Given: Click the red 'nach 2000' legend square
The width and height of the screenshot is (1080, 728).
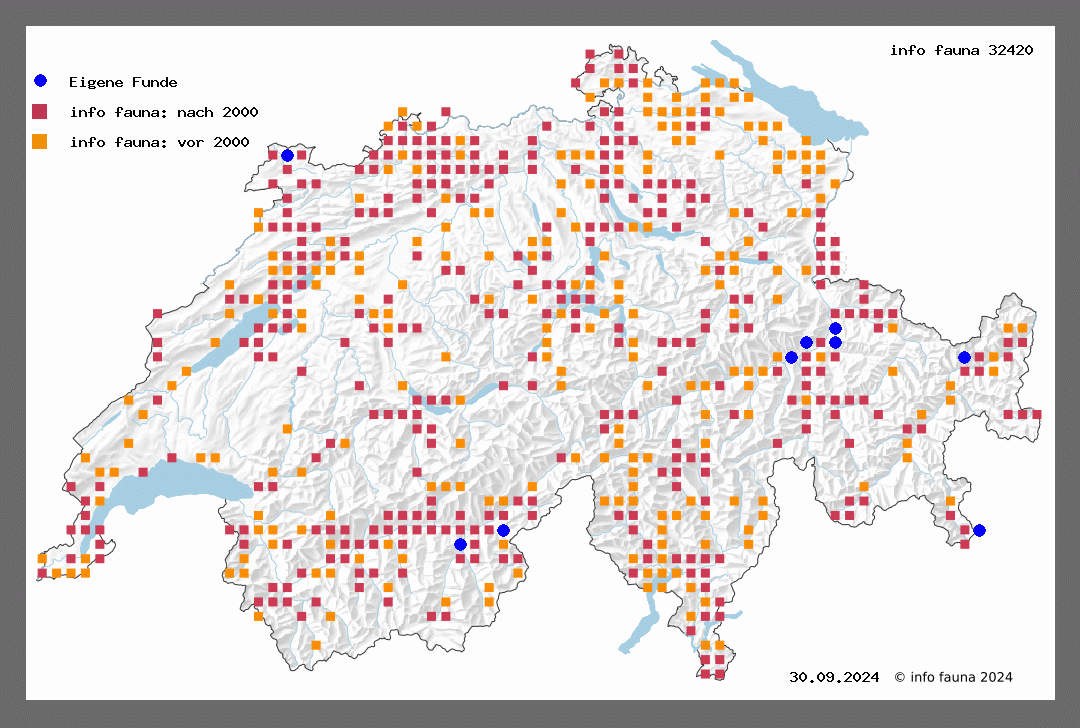Looking at the screenshot, I should 40,111.
